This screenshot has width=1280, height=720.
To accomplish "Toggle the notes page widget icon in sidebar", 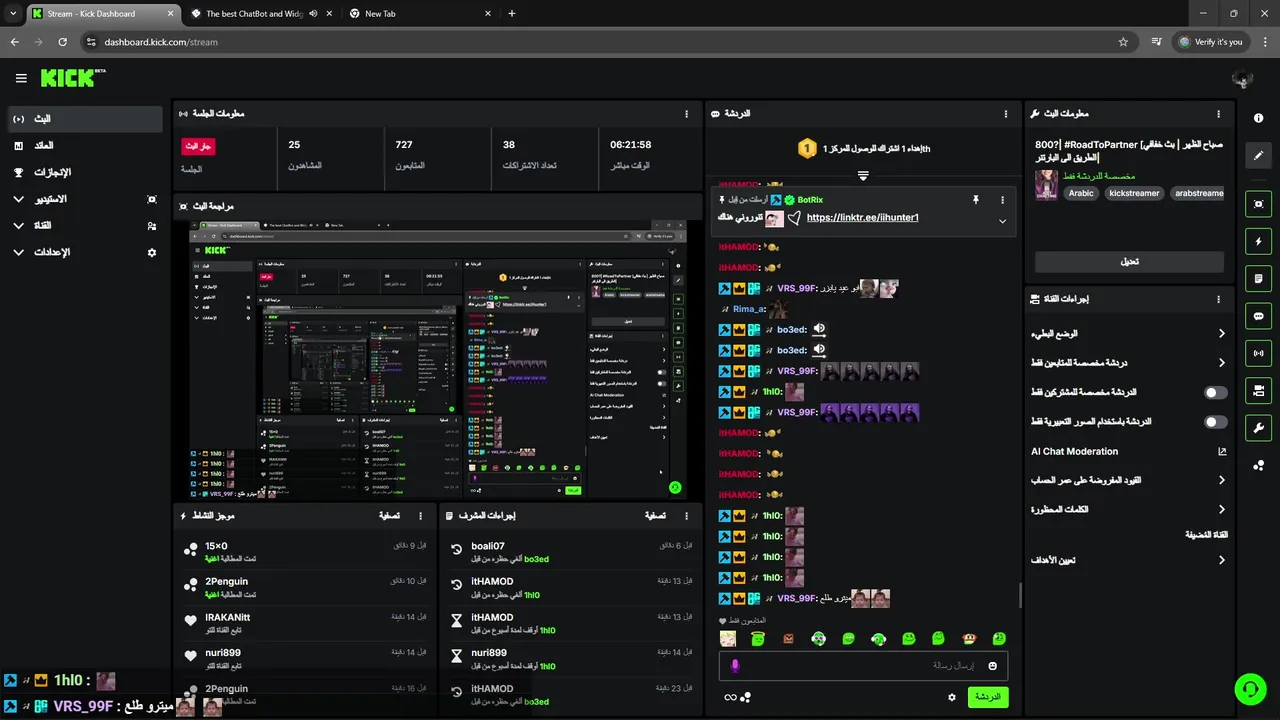I will (1258, 278).
